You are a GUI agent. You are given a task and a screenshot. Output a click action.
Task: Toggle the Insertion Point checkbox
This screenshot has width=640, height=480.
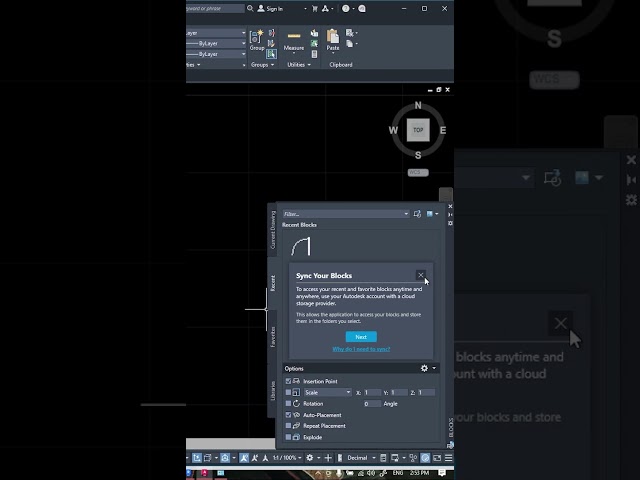(x=288, y=381)
